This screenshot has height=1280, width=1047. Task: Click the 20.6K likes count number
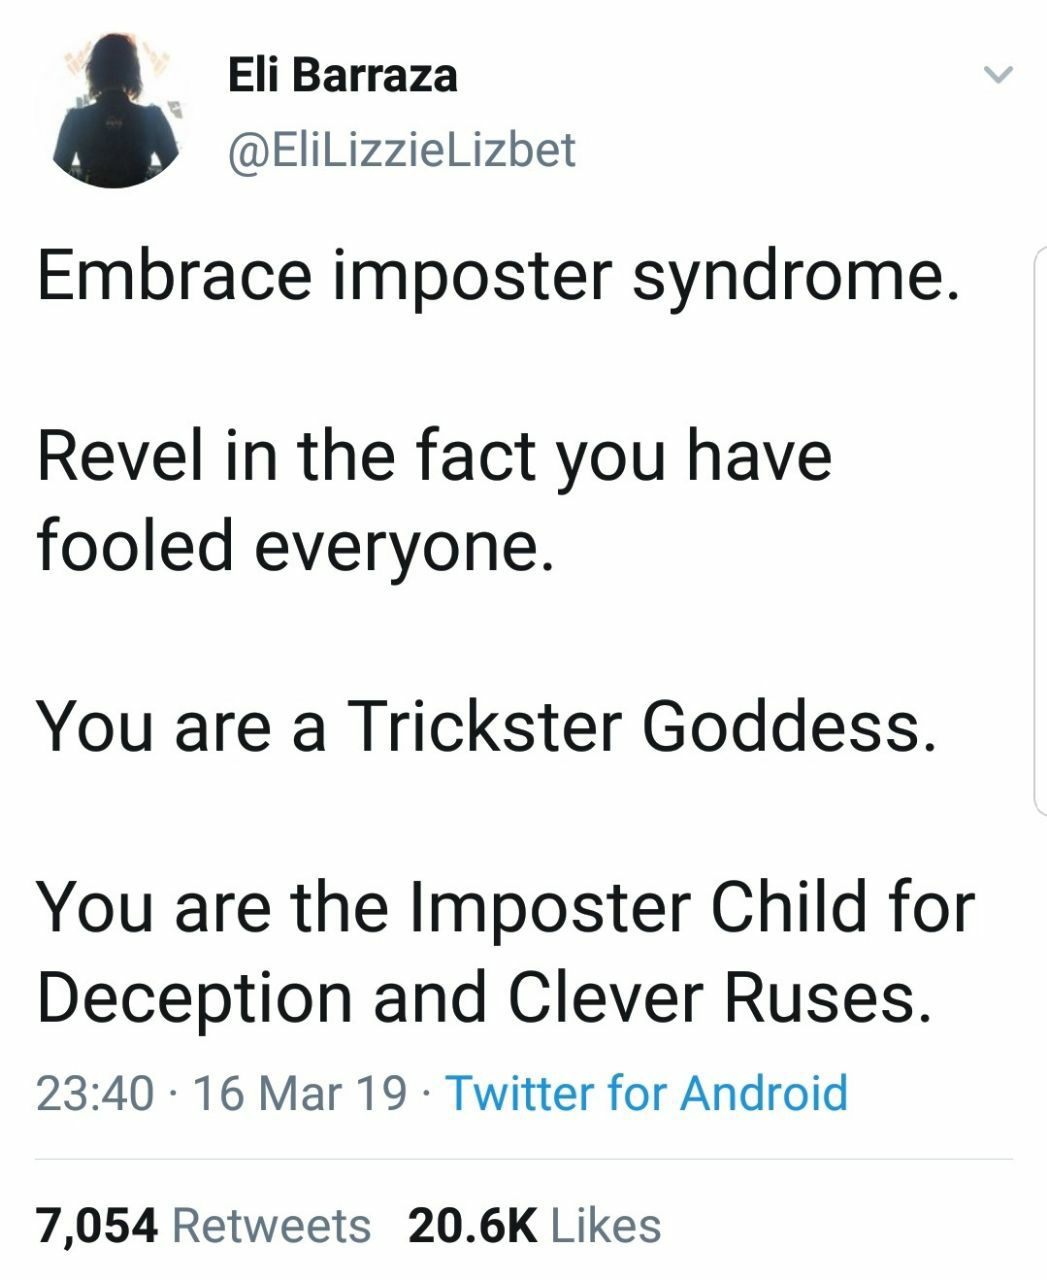[x=472, y=1225]
